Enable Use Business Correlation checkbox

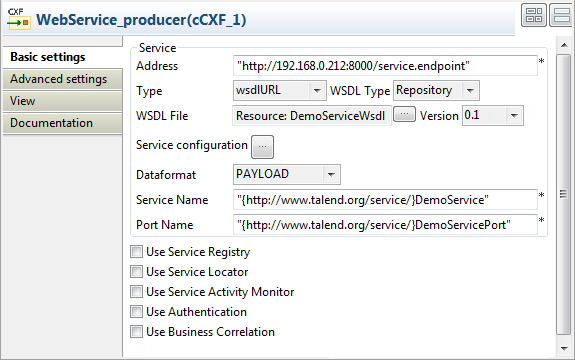[x=136, y=332]
